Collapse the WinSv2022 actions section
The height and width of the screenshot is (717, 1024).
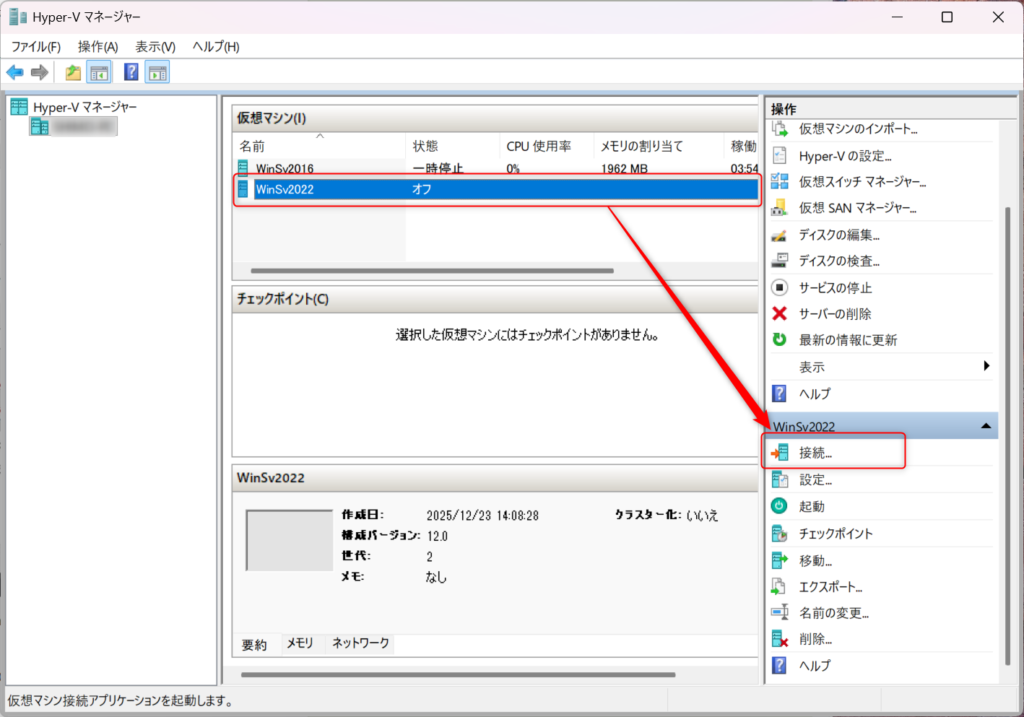(986, 427)
